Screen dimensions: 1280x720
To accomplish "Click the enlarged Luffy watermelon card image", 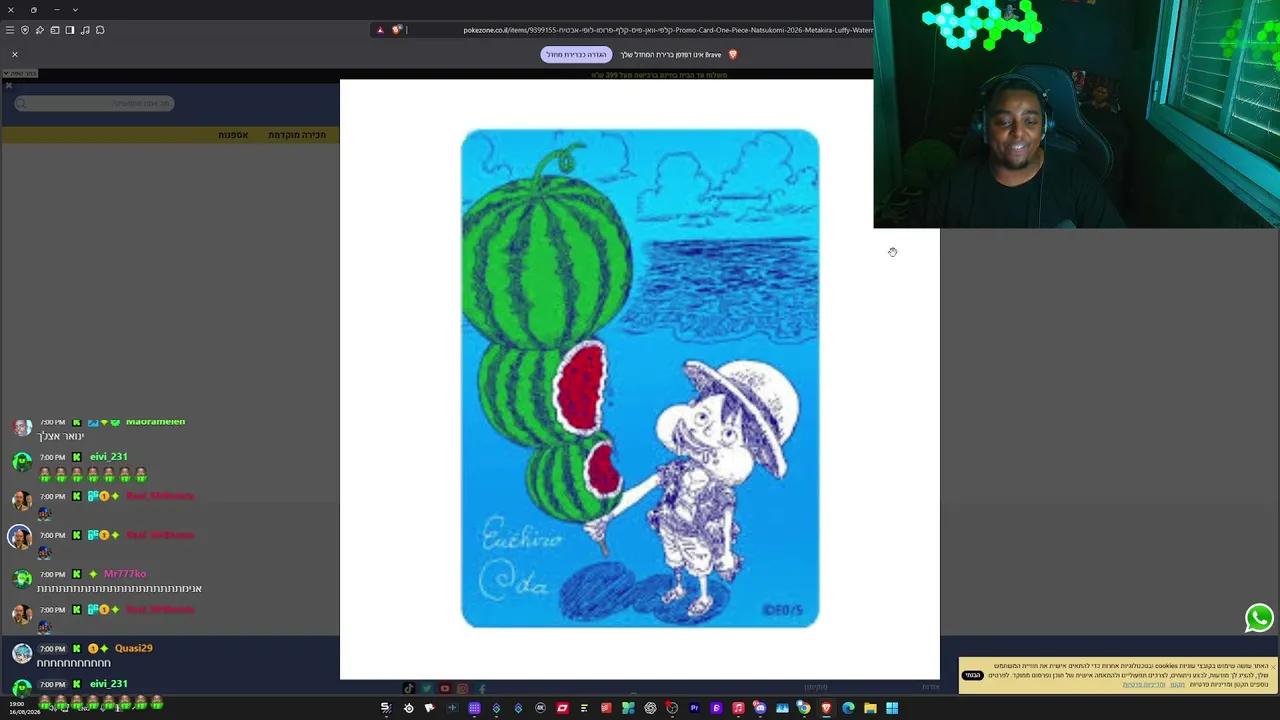I will tap(640, 378).
